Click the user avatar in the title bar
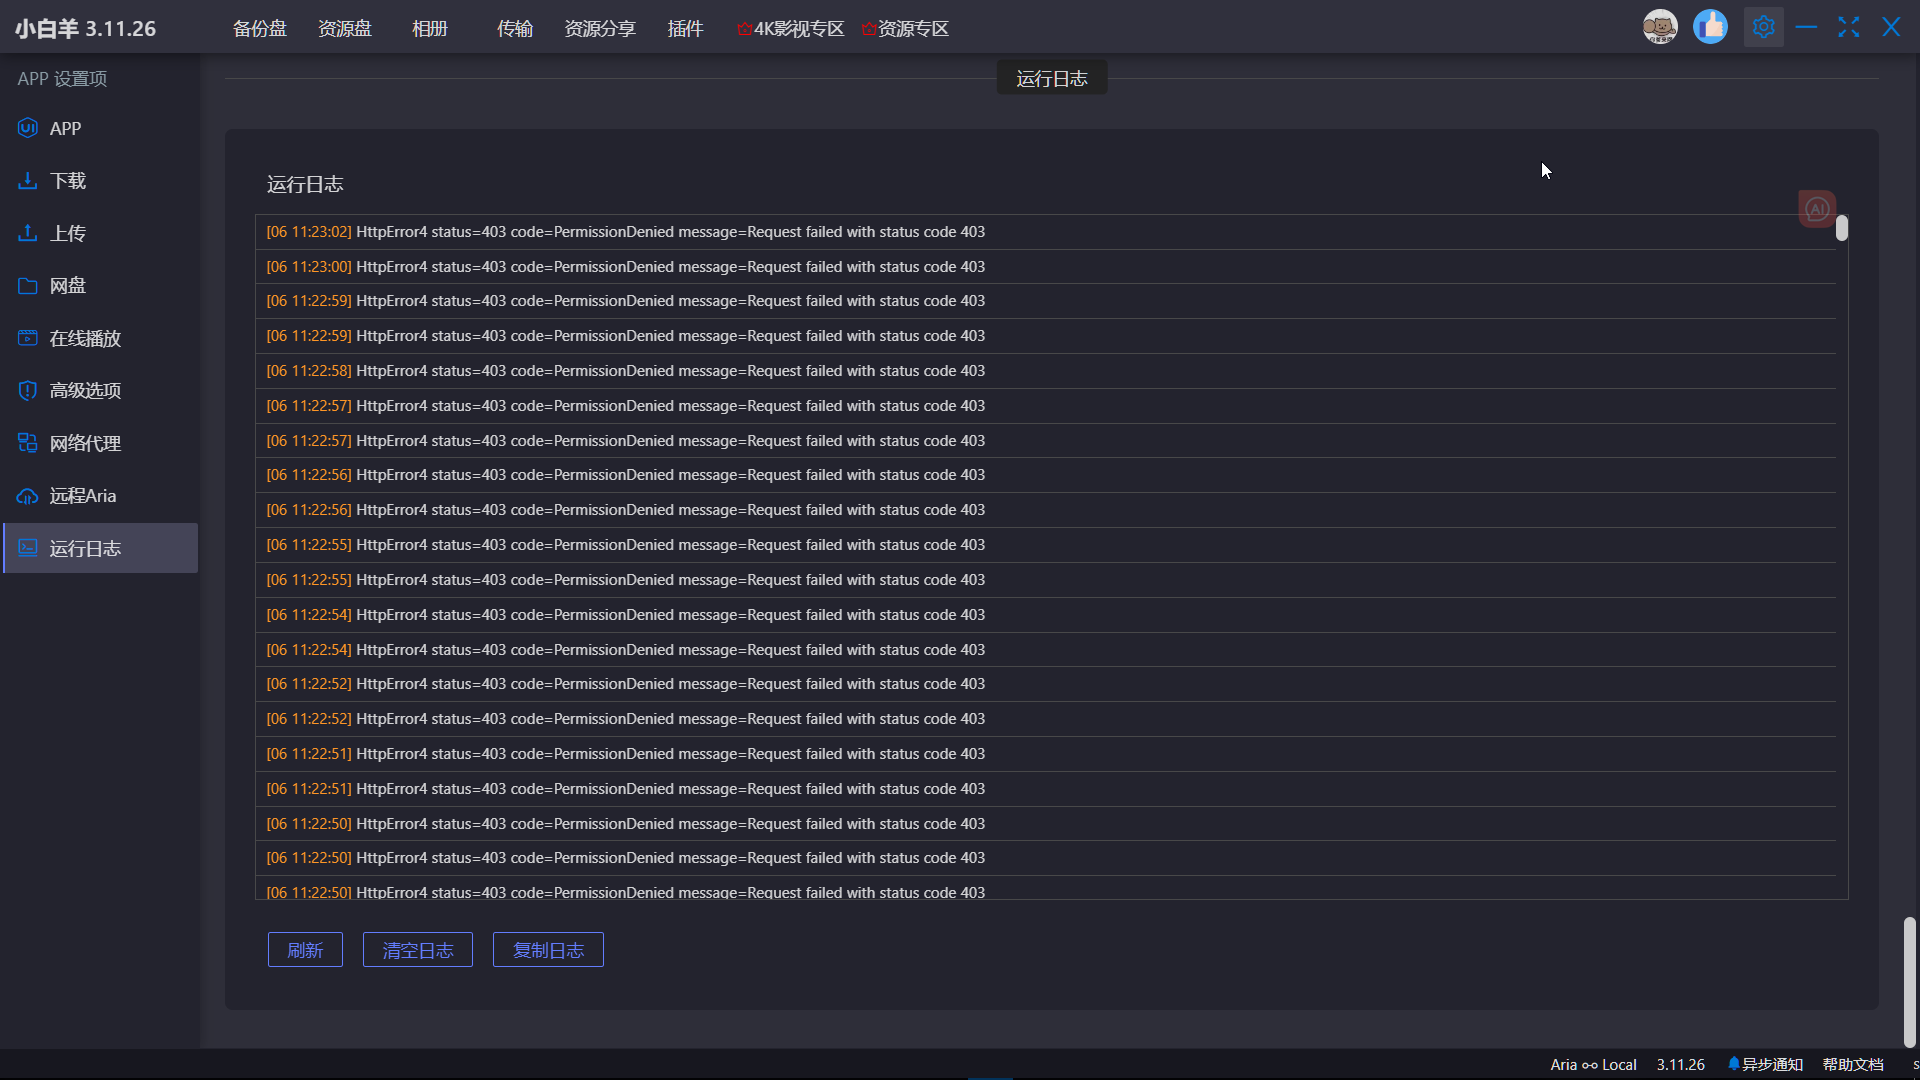This screenshot has width=1920, height=1080. (x=1660, y=27)
